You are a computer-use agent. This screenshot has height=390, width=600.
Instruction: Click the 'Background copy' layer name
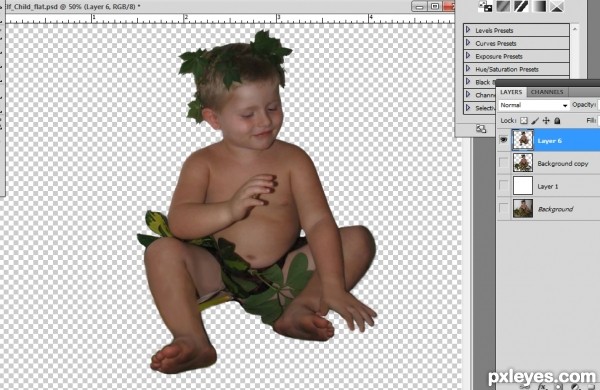[562, 164]
